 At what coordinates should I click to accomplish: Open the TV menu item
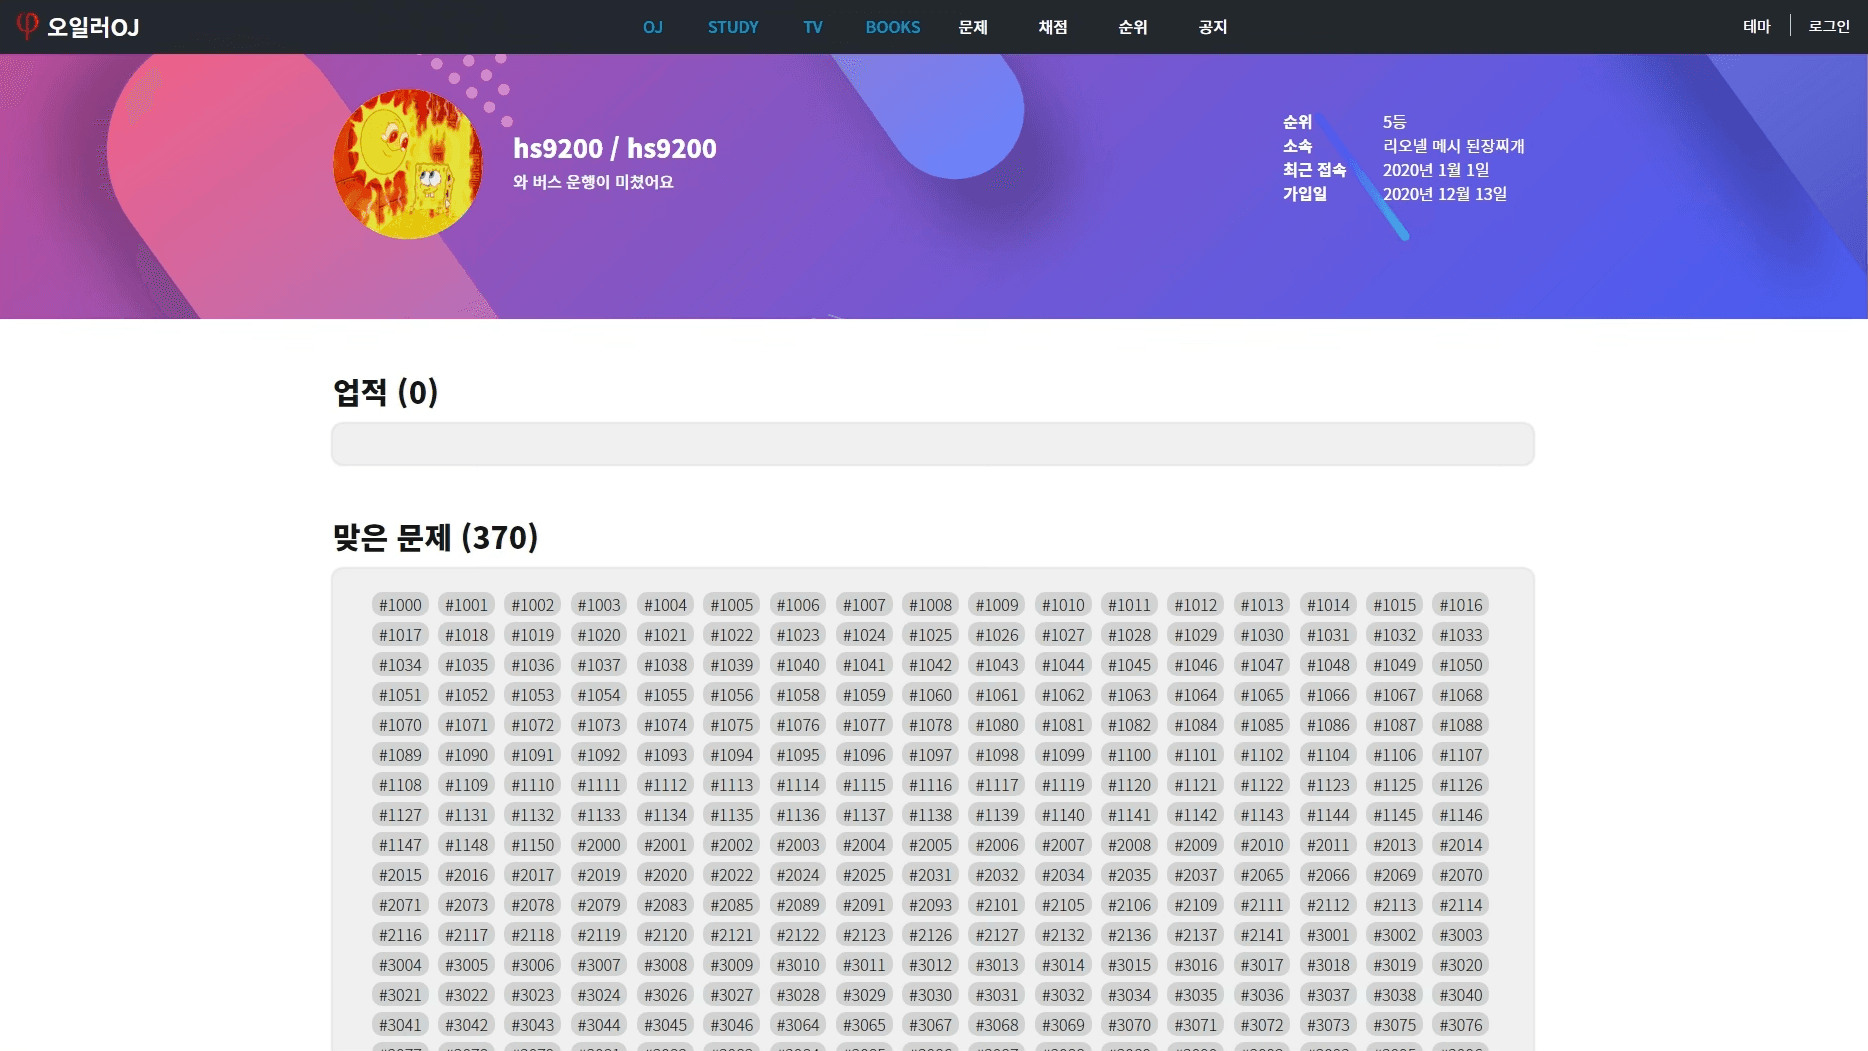813,27
